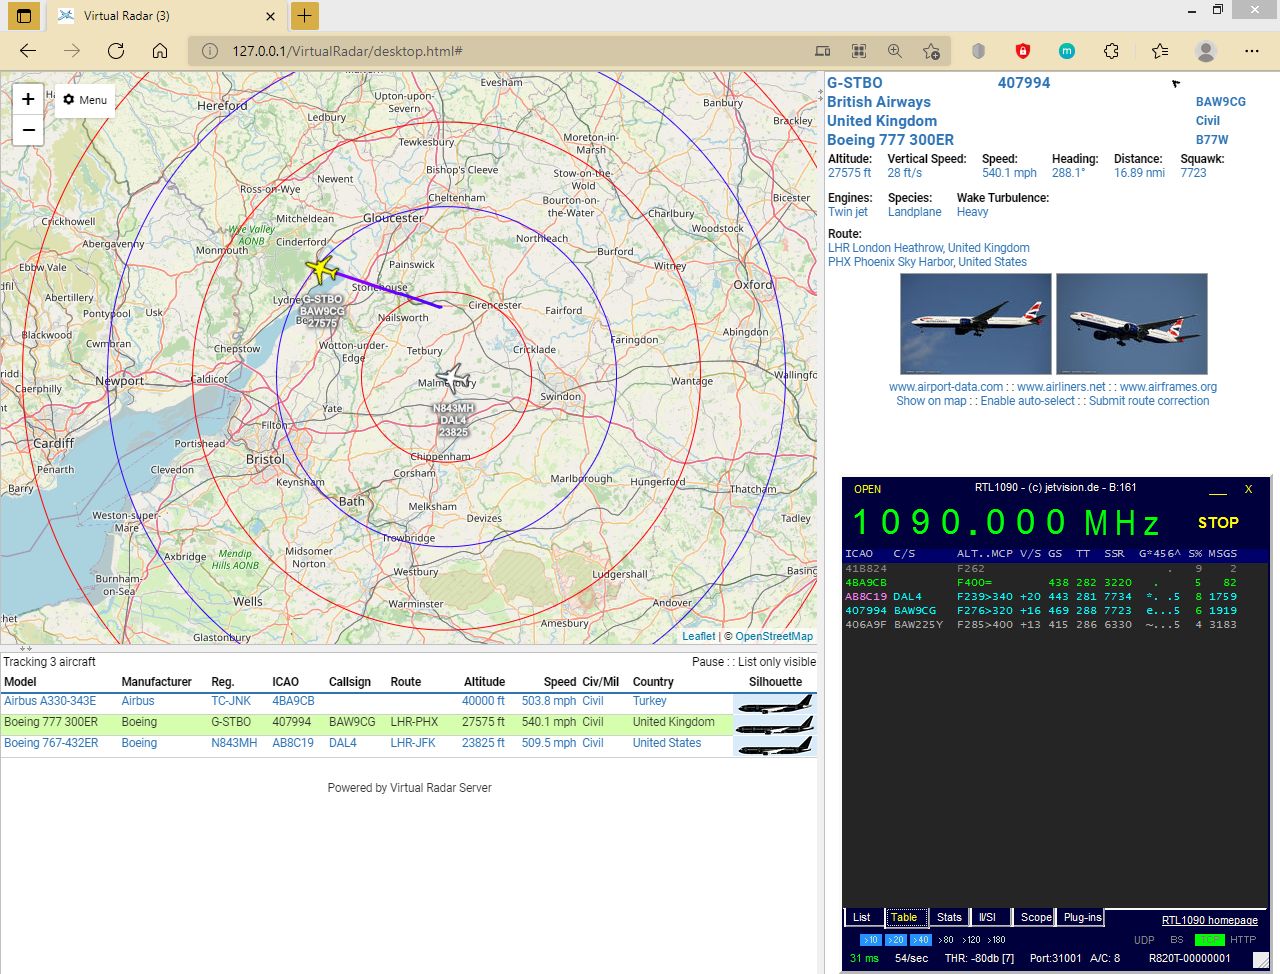
Task: Switch to the Scope tab in RTL1090
Action: (1035, 917)
